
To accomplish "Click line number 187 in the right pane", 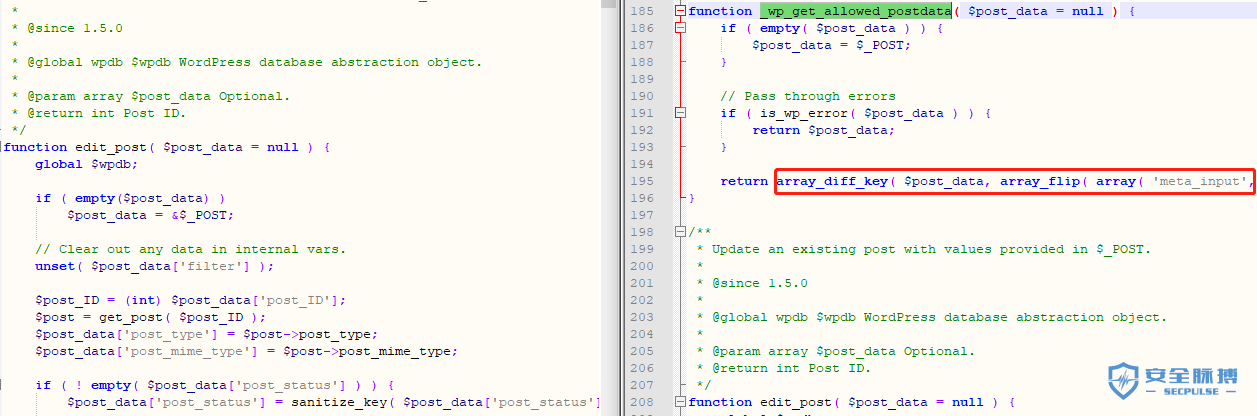I will pyautogui.click(x=642, y=45).
